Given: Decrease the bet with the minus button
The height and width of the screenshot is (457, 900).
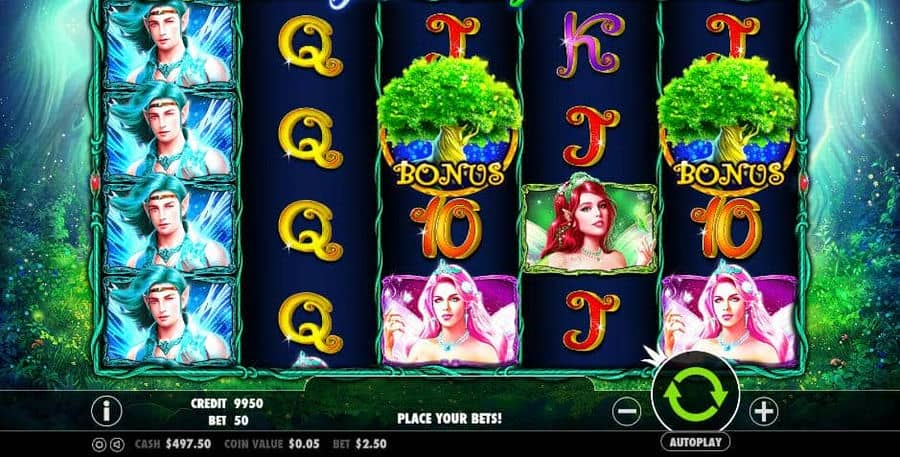Looking at the screenshot, I should (x=627, y=411).
